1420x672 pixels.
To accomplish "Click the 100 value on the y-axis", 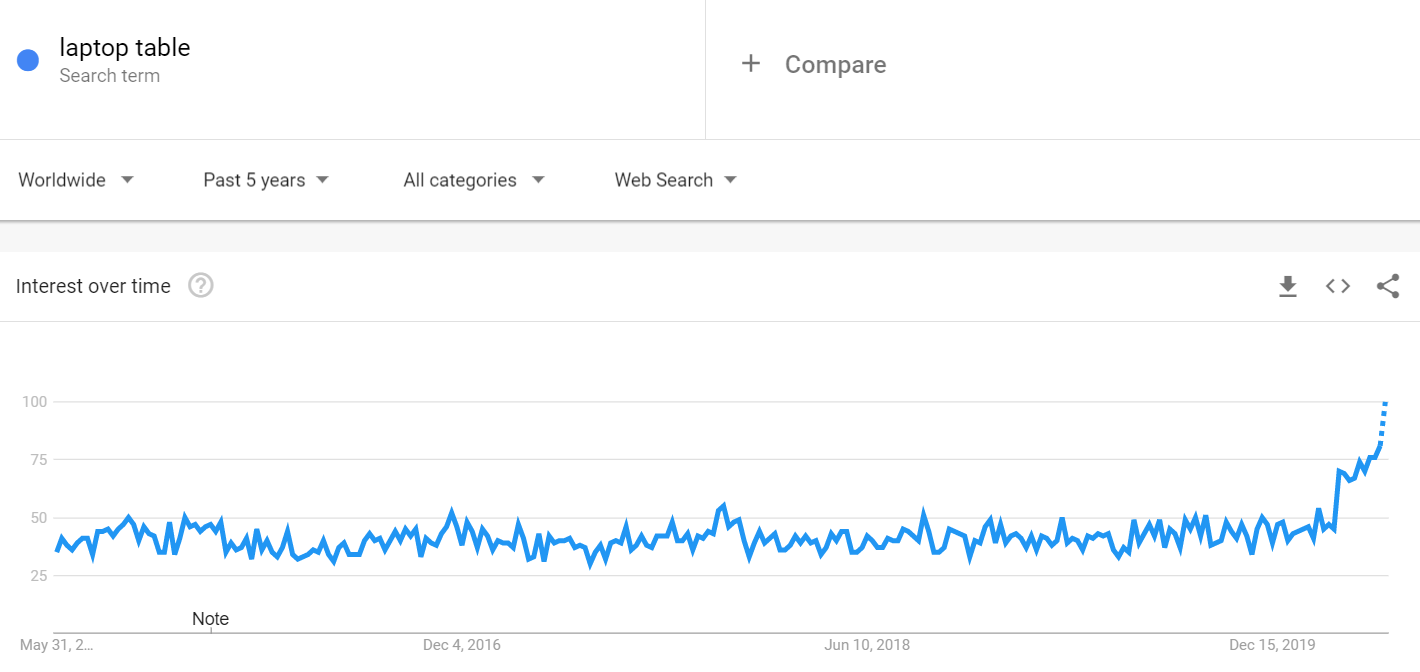I will click(35, 402).
